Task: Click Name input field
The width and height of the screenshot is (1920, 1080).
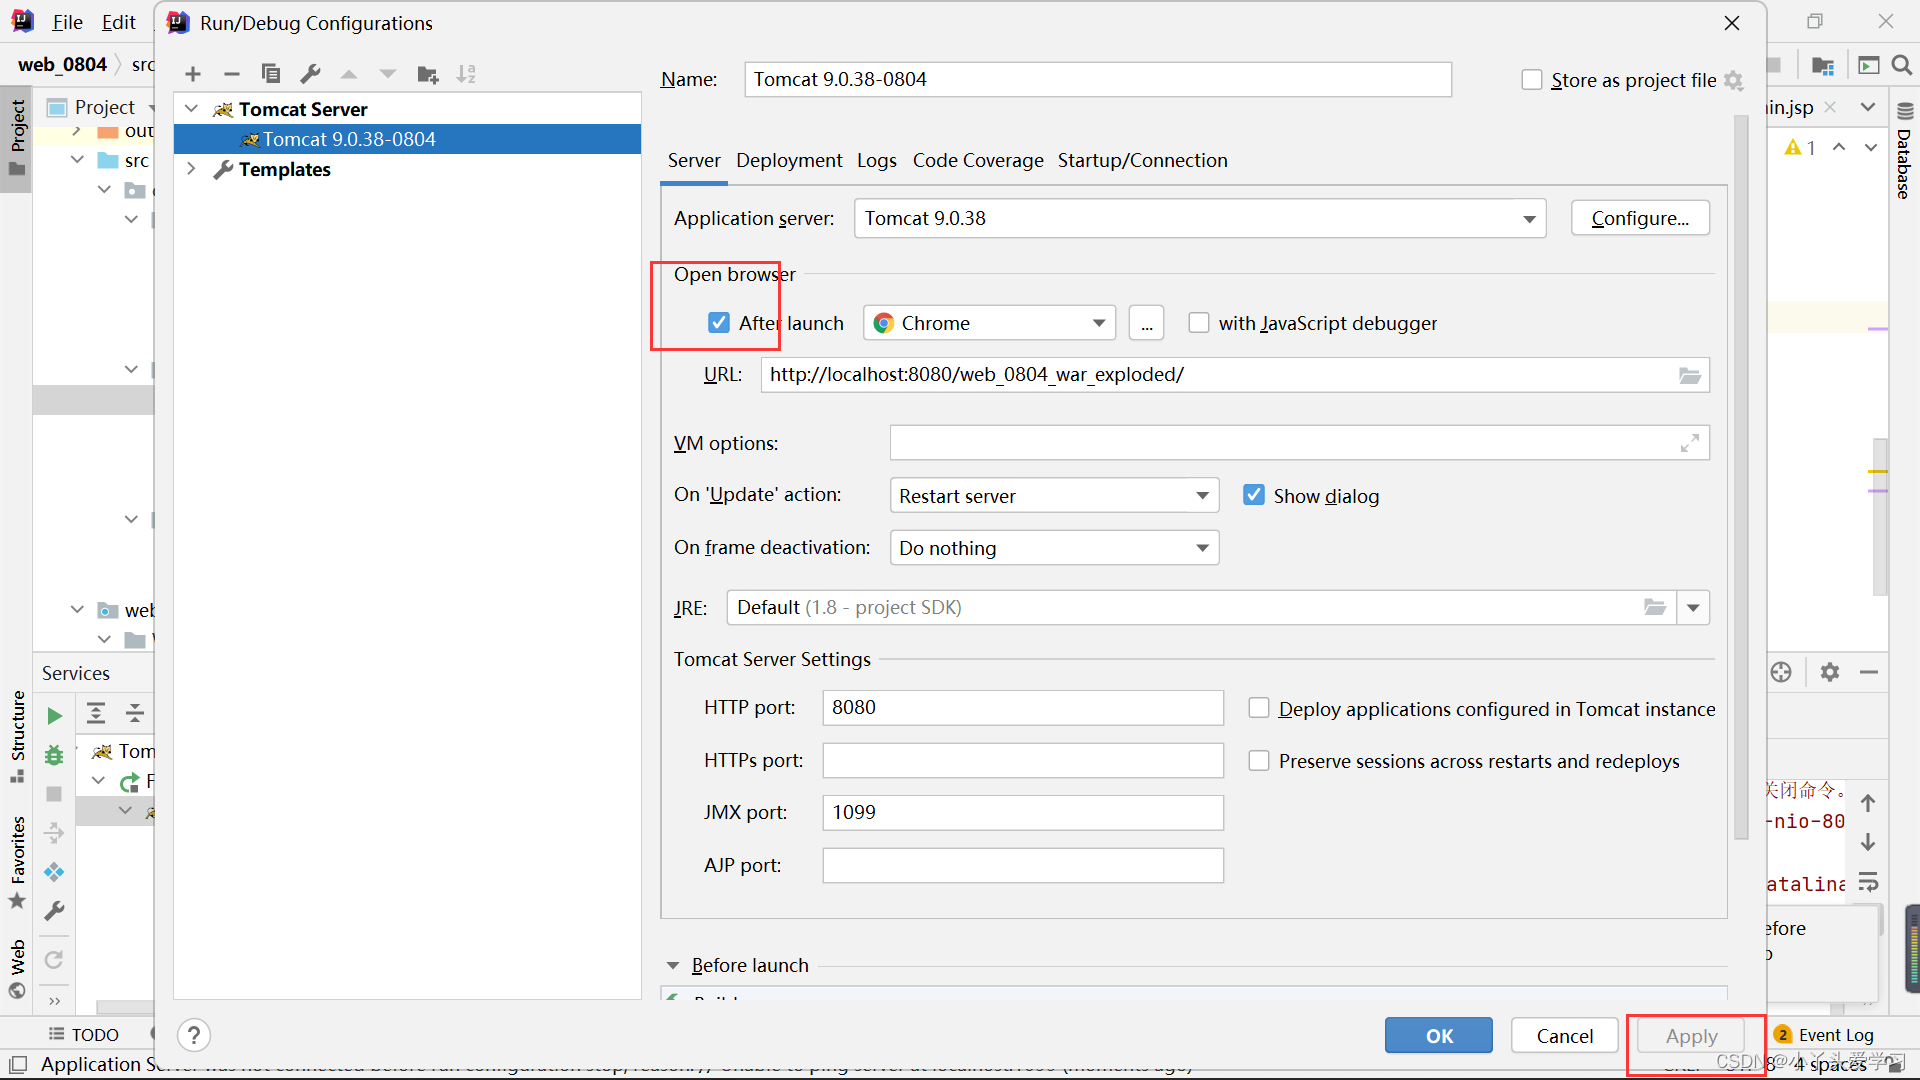Action: tap(1098, 79)
